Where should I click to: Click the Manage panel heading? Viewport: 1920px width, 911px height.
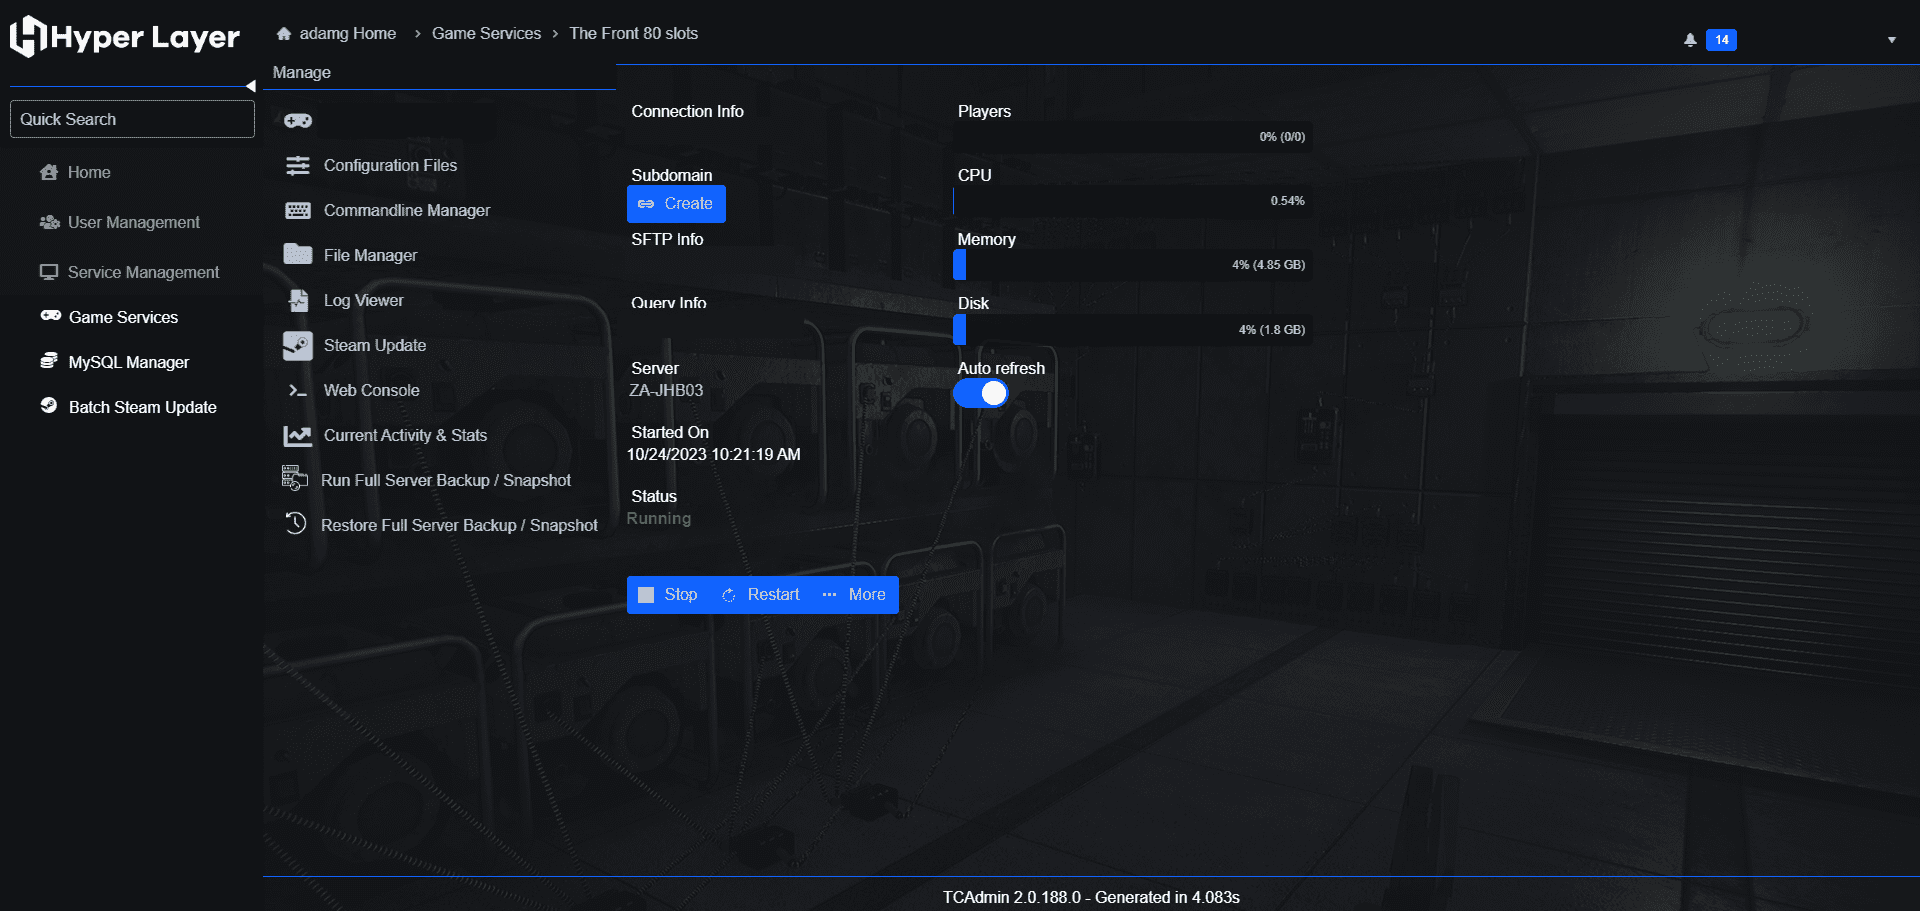click(x=301, y=73)
